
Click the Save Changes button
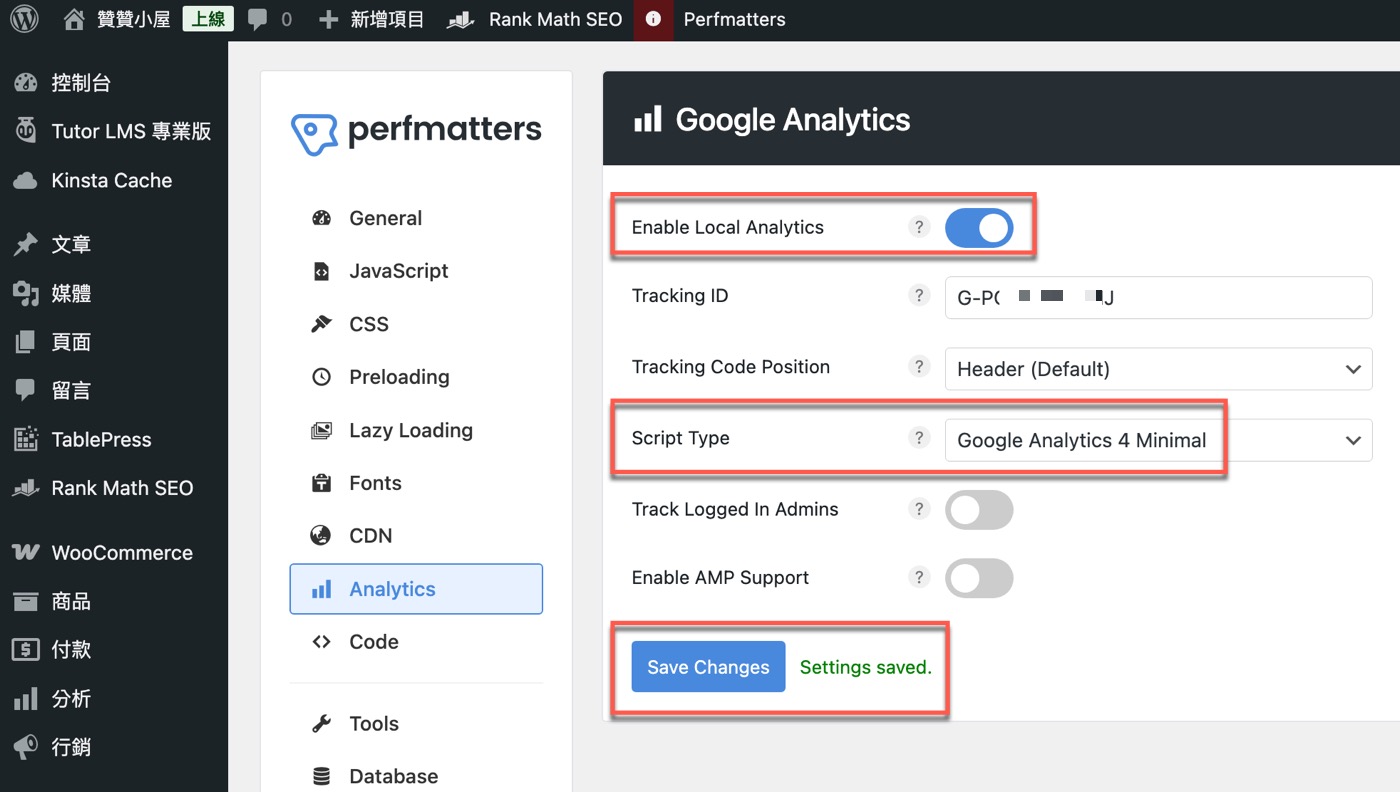point(708,667)
